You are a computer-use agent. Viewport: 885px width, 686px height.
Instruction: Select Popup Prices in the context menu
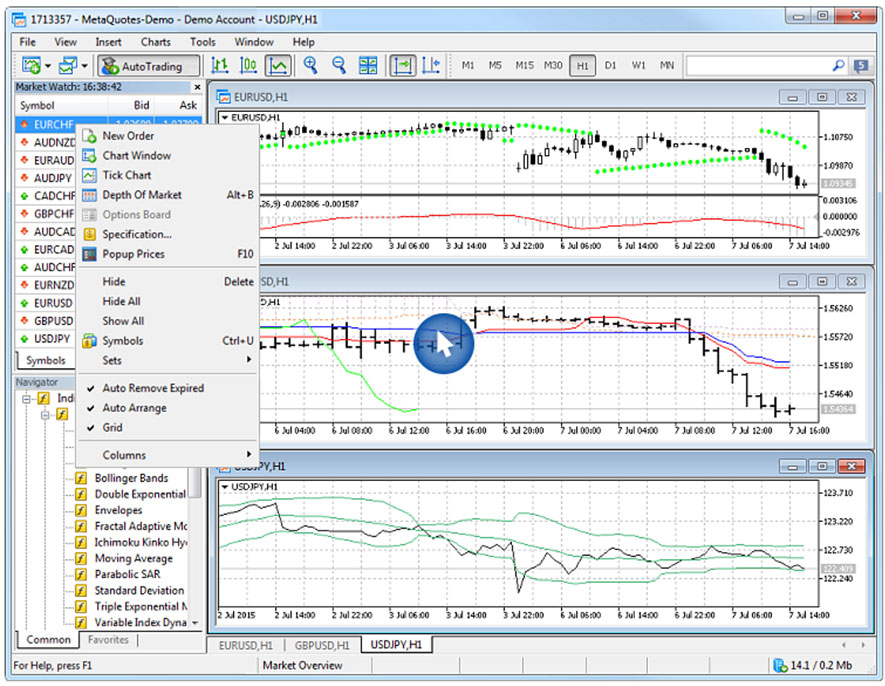(168, 254)
